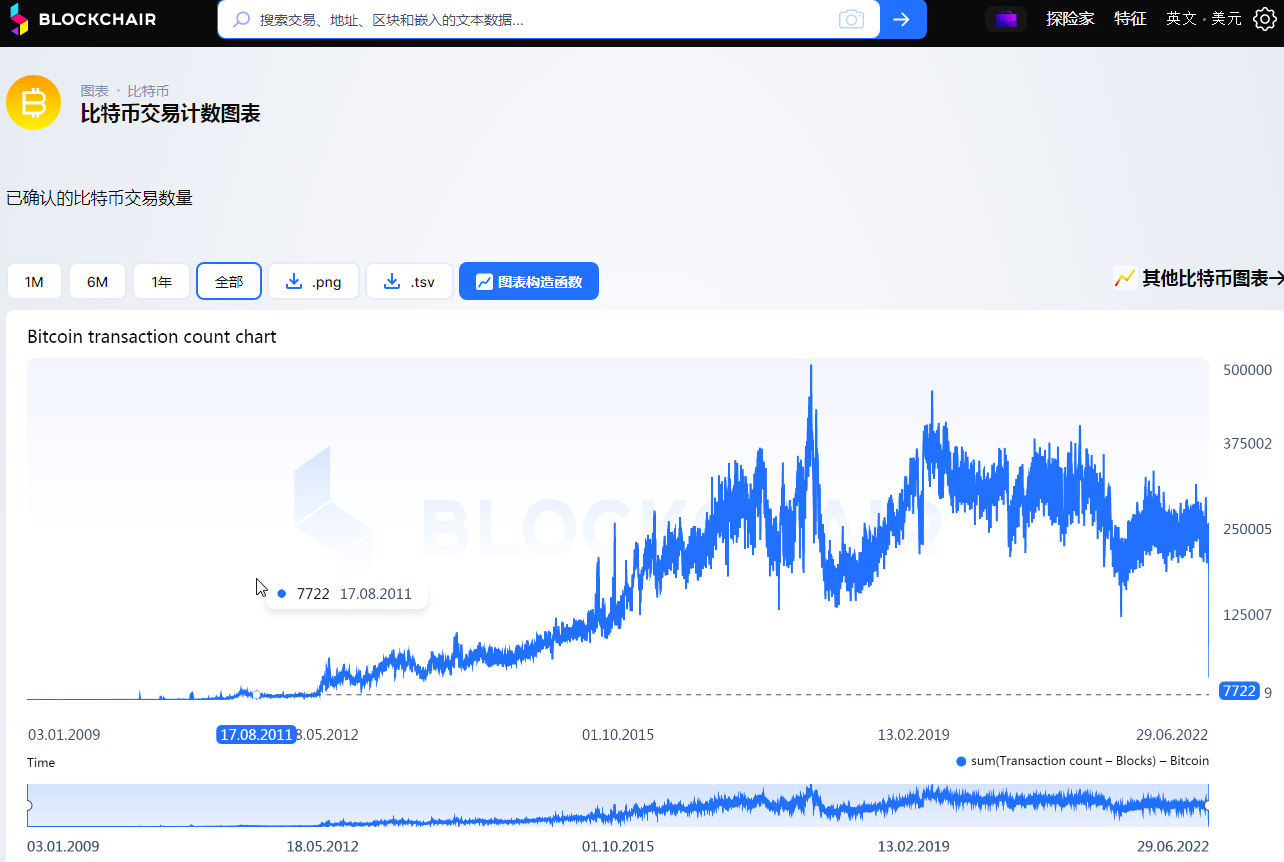1284x862 pixels.
Task: Click the camera icon in search bar
Action: pos(851,19)
